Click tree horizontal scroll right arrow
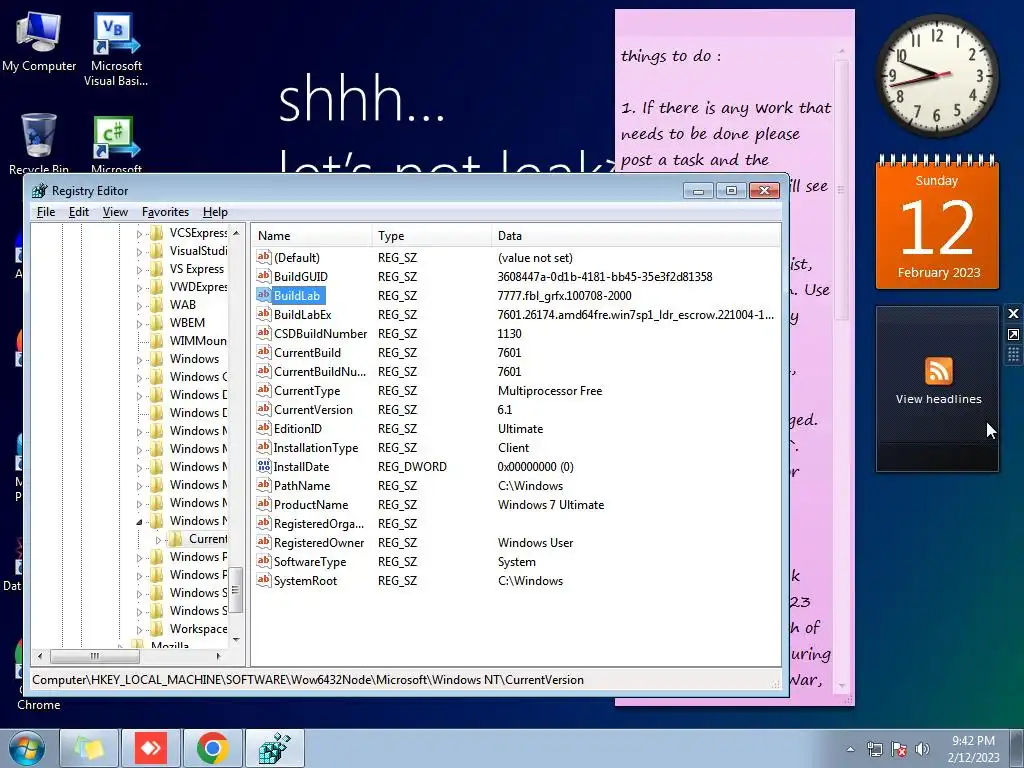1024x768 pixels. point(218,656)
